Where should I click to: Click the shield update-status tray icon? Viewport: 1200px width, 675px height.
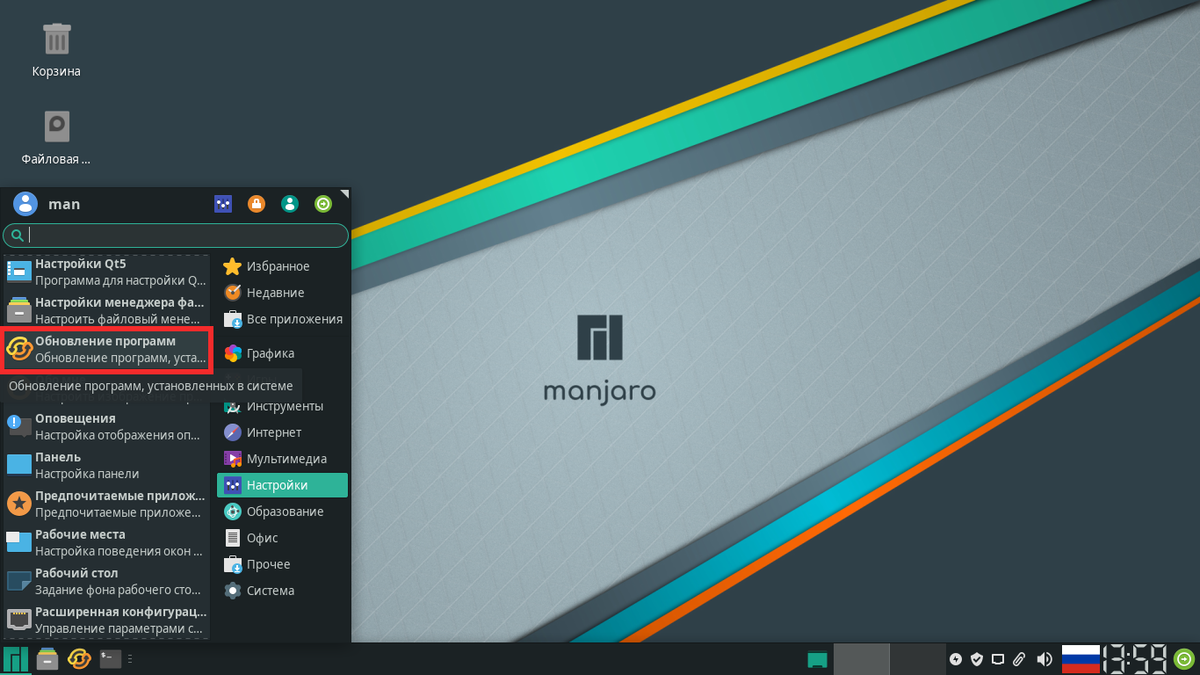(977, 659)
